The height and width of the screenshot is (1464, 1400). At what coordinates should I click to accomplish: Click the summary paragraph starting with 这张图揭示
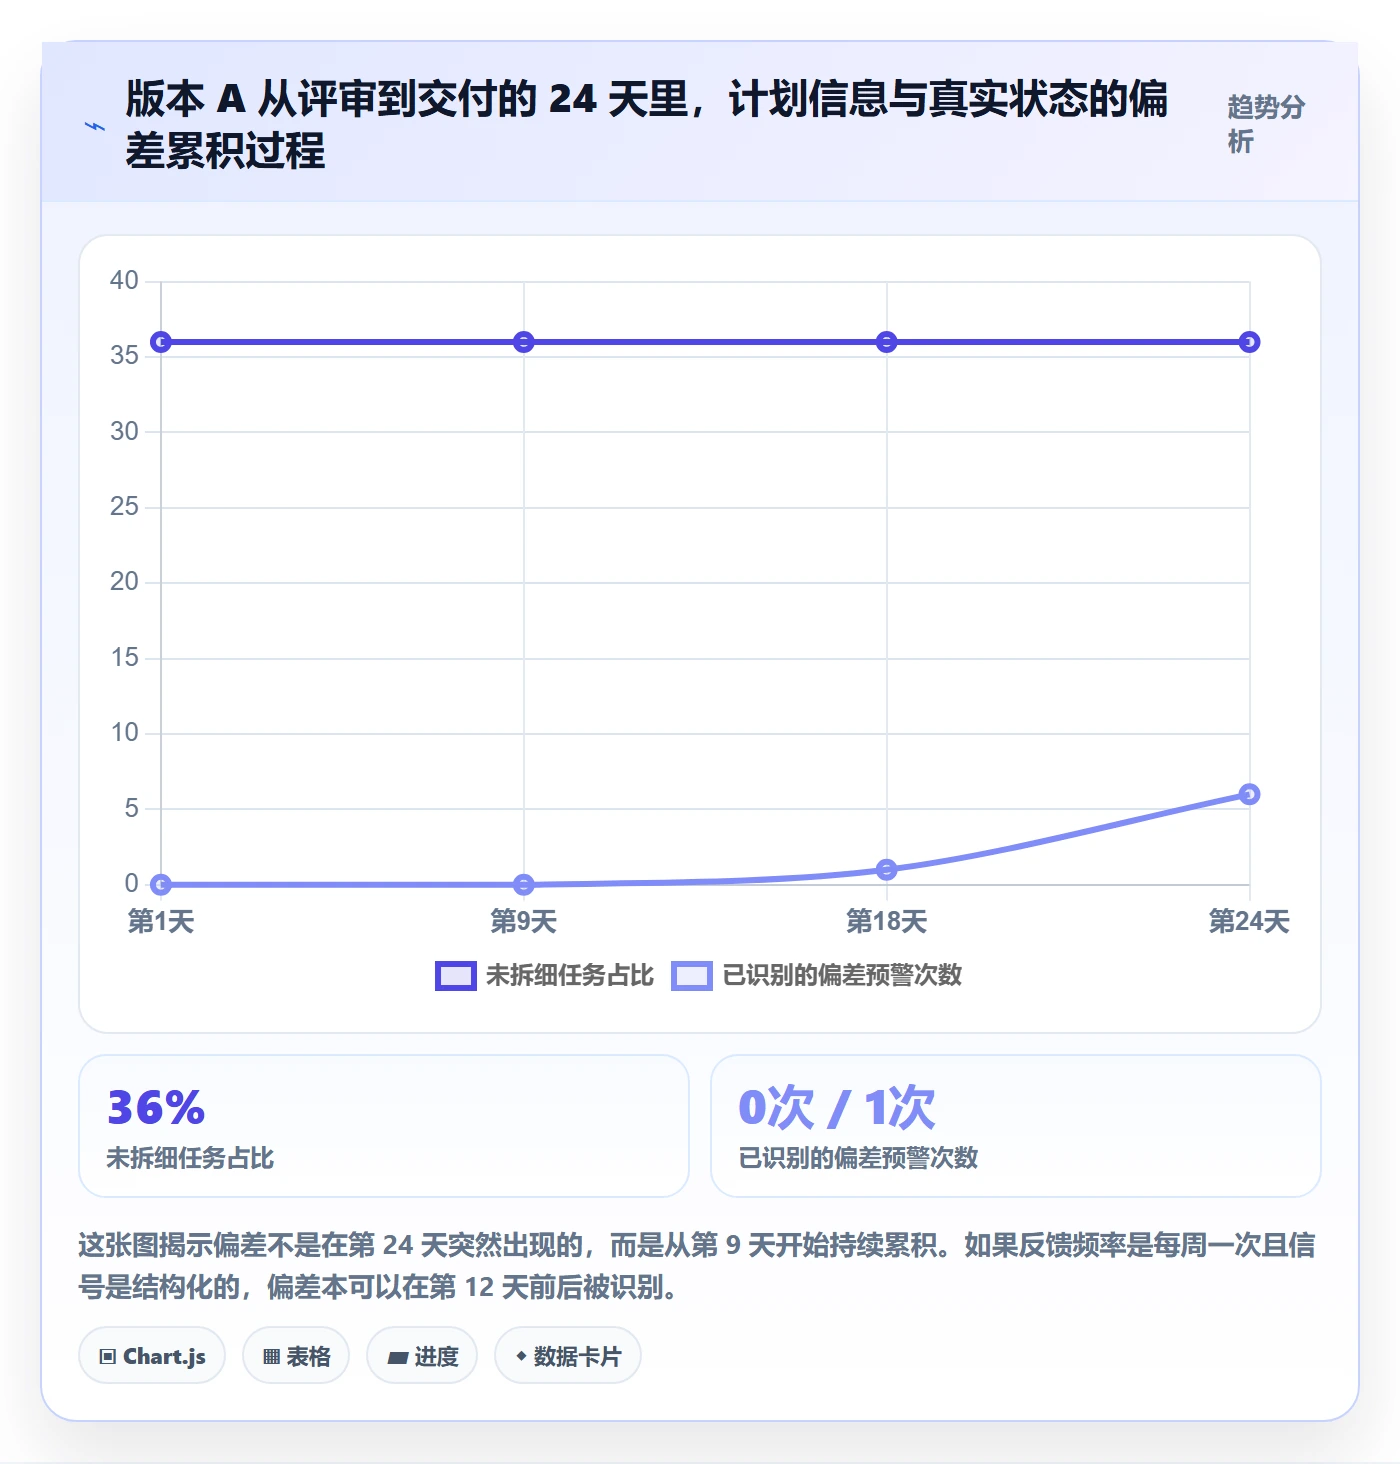point(697,1266)
